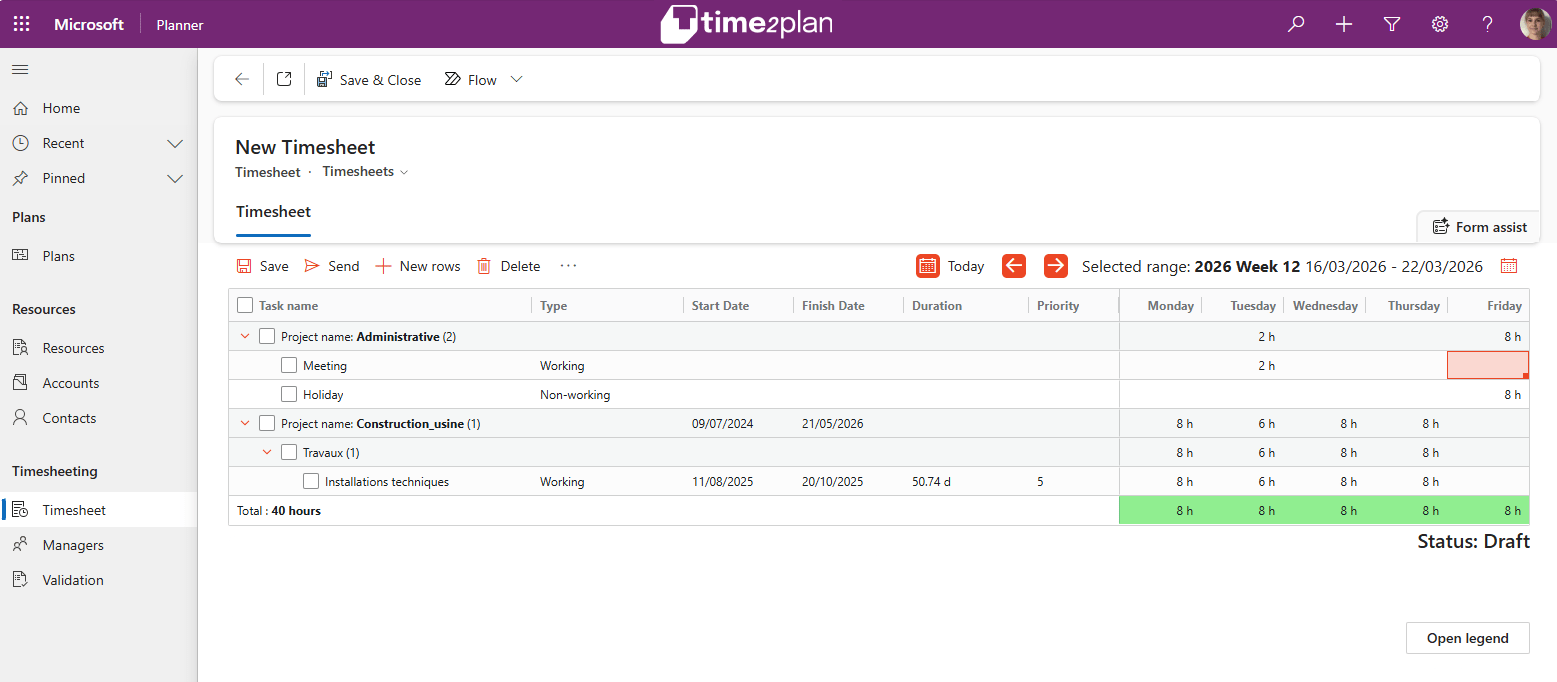This screenshot has height=682, width=1557.
Task: Collapse the Administrative project group
Action: click(x=245, y=337)
